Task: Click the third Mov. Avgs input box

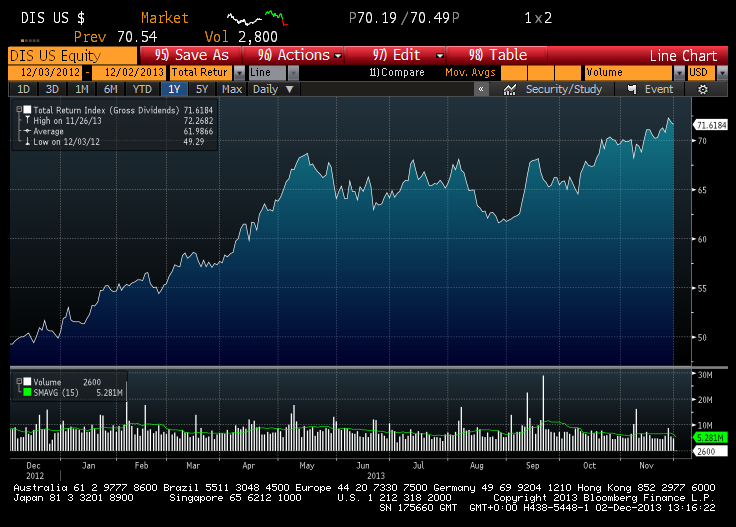Action: coord(568,73)
